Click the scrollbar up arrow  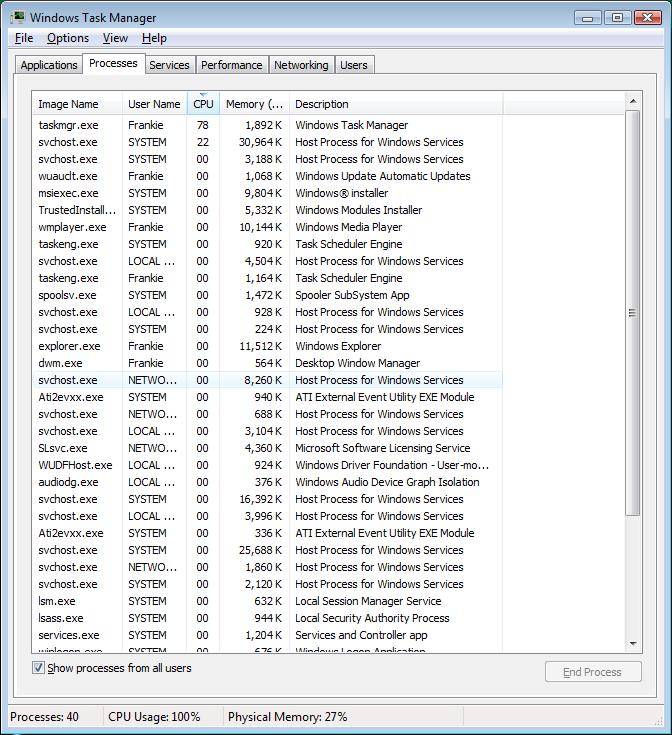tap(633, 101)
